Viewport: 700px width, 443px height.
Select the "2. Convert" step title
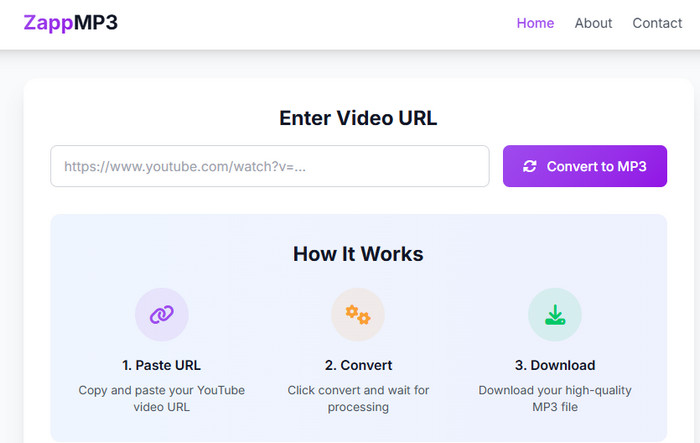pos(358,365)
